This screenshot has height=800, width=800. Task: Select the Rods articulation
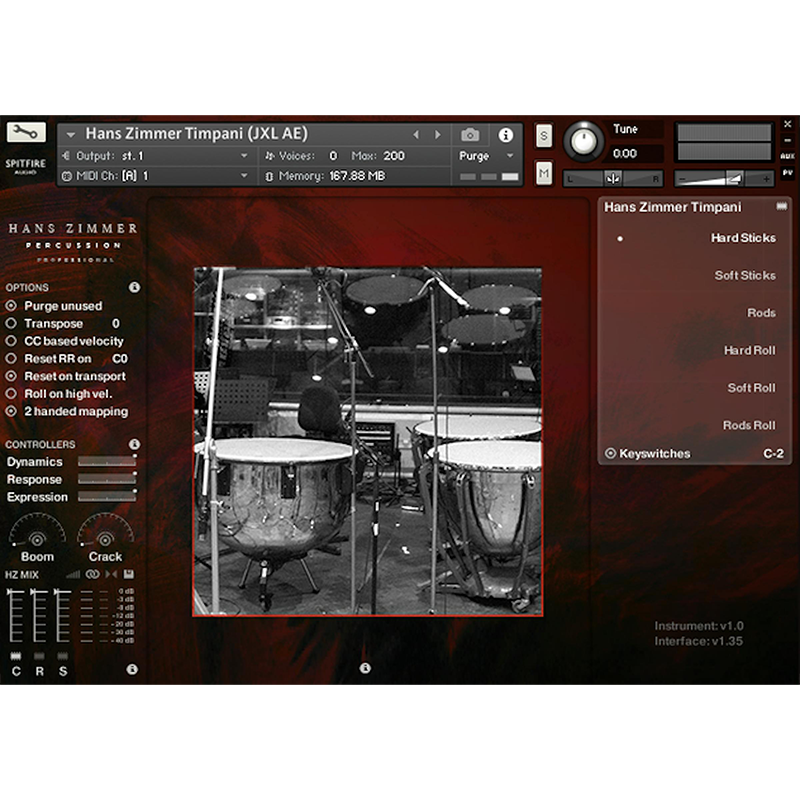click(x=761, y=313)
